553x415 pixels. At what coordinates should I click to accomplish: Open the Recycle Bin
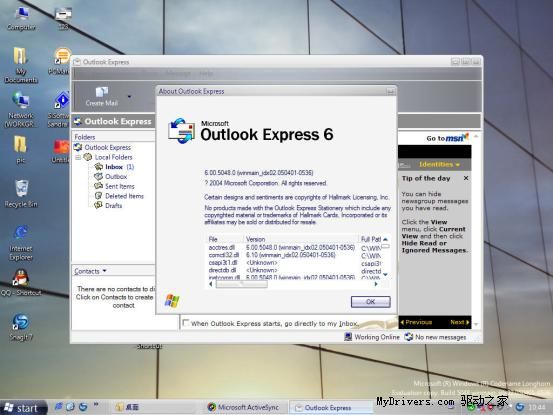21,193
